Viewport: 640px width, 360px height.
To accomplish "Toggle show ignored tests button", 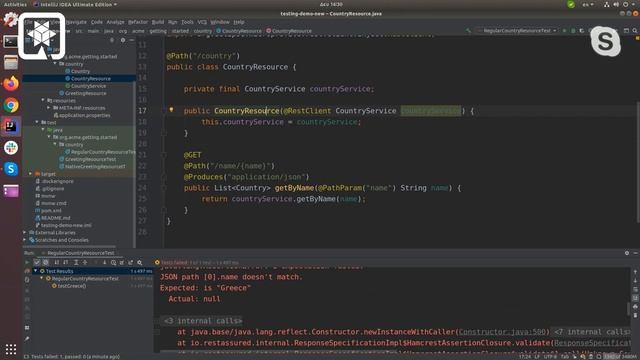I will pos(46,262).
